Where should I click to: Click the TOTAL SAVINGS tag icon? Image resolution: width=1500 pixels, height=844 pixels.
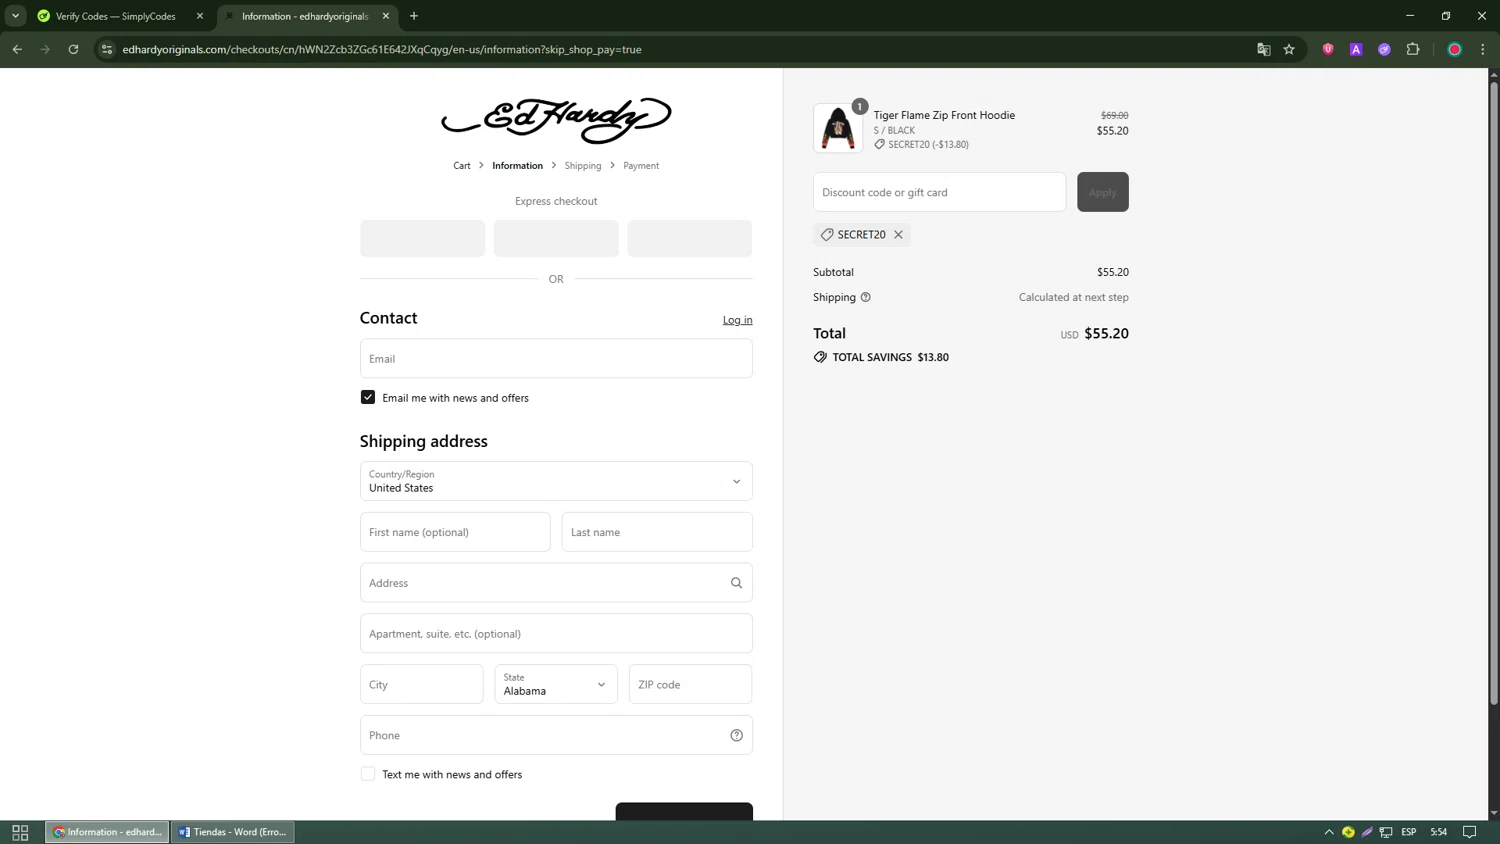point(820,357)
